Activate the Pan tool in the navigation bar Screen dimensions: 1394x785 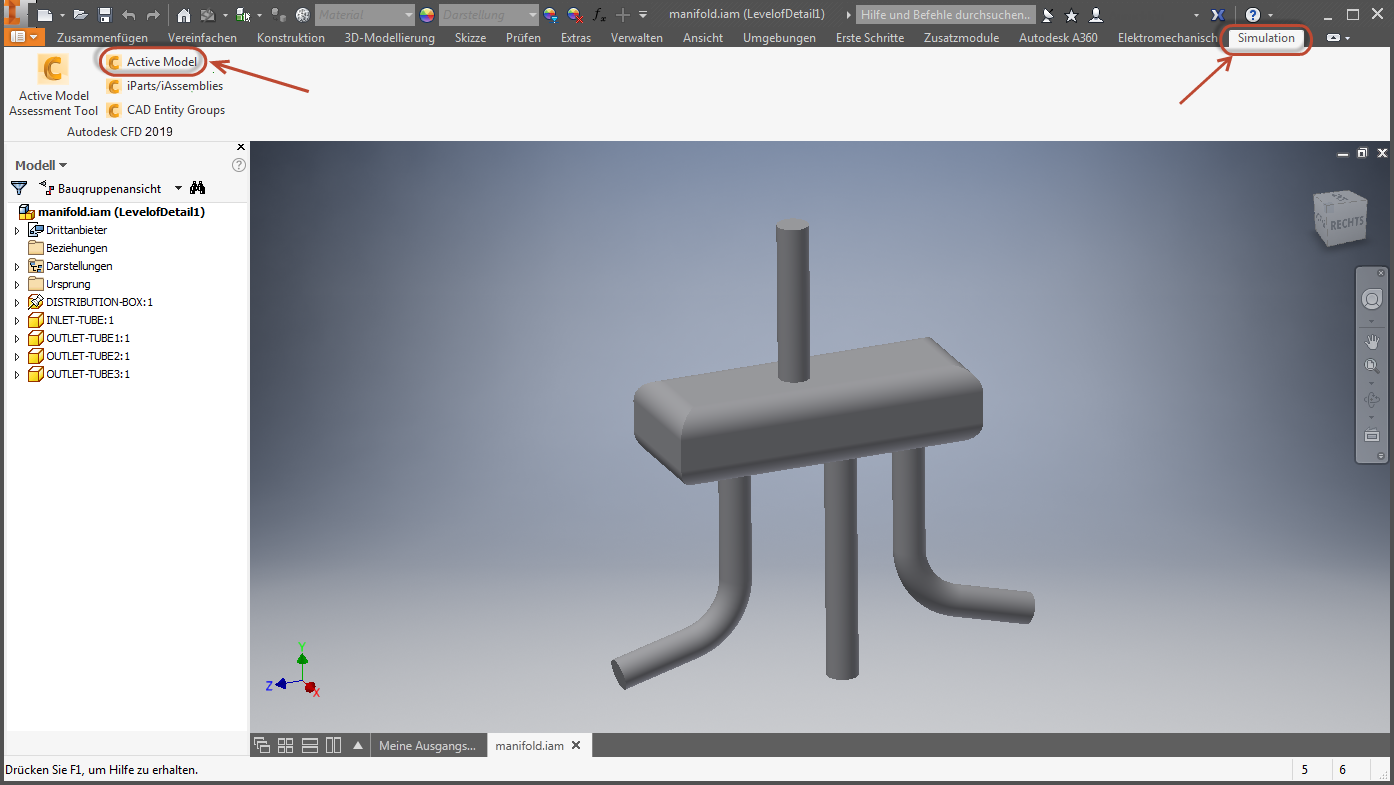(1371, 340)
